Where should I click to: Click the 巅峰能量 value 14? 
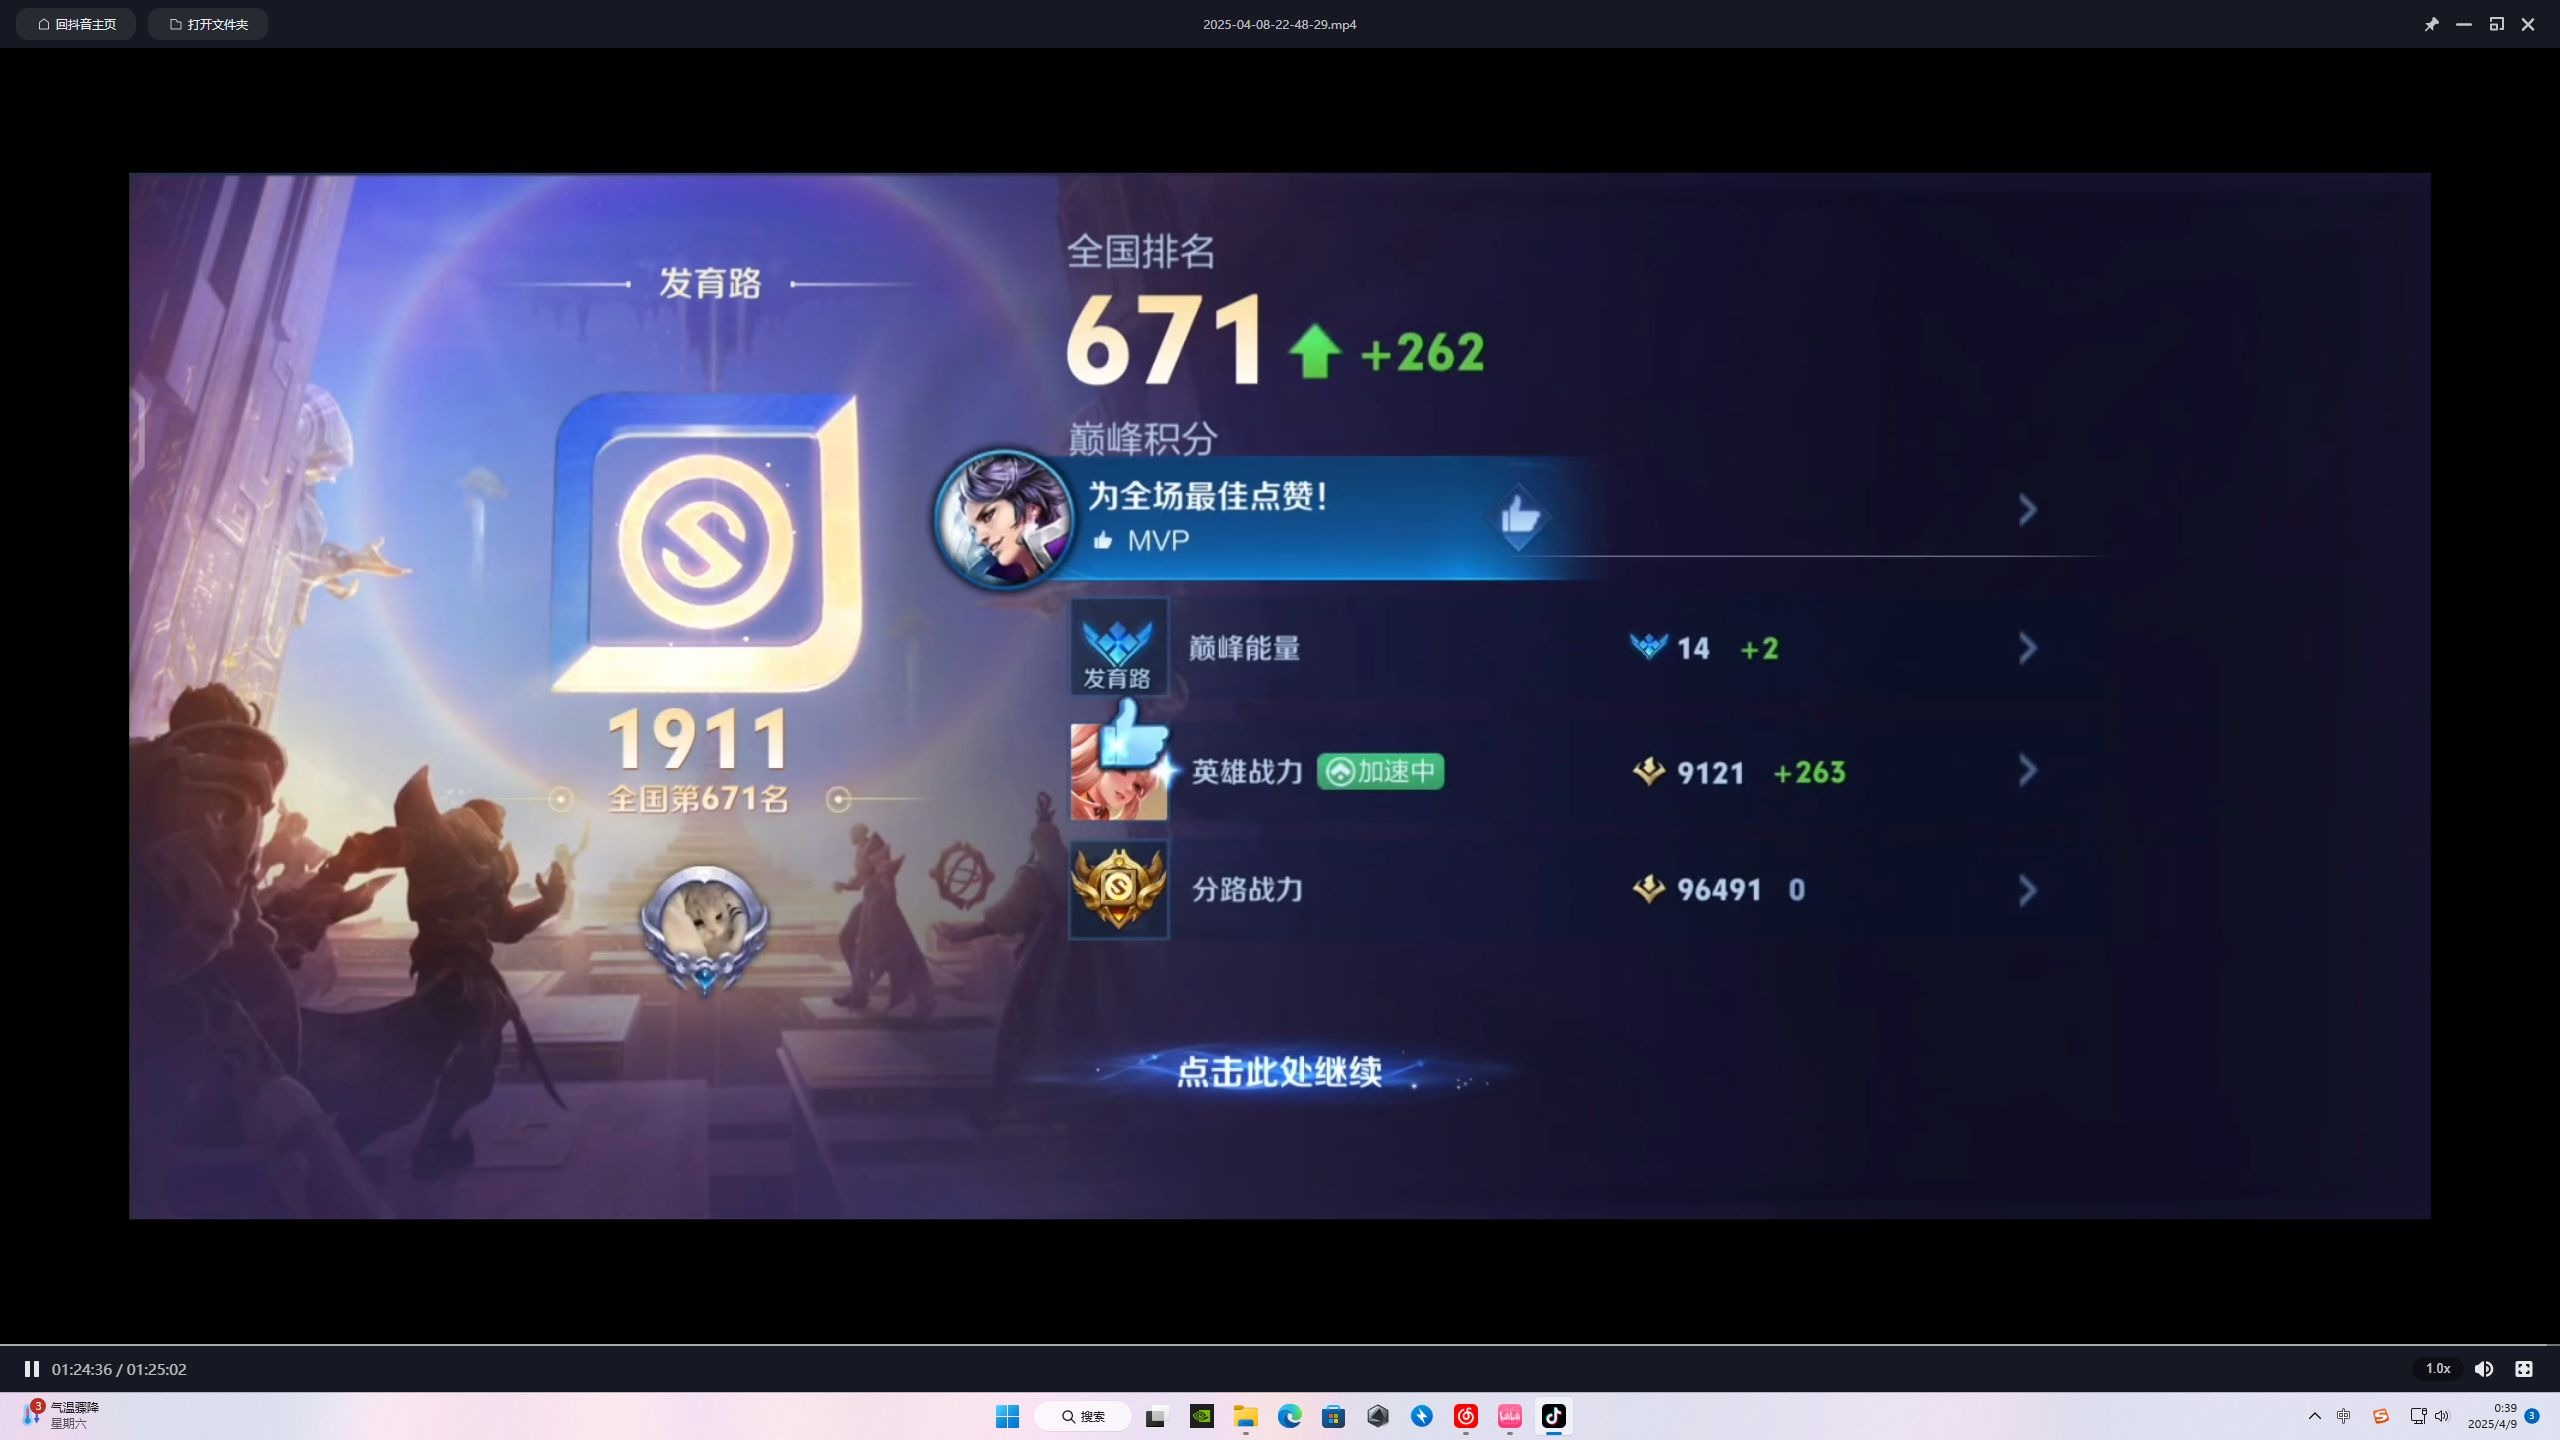click(x=1692, y=648)
